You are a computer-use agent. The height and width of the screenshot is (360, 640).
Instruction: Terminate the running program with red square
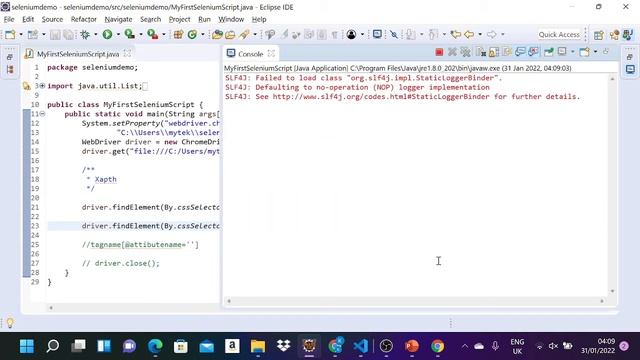tap(439, 52)
